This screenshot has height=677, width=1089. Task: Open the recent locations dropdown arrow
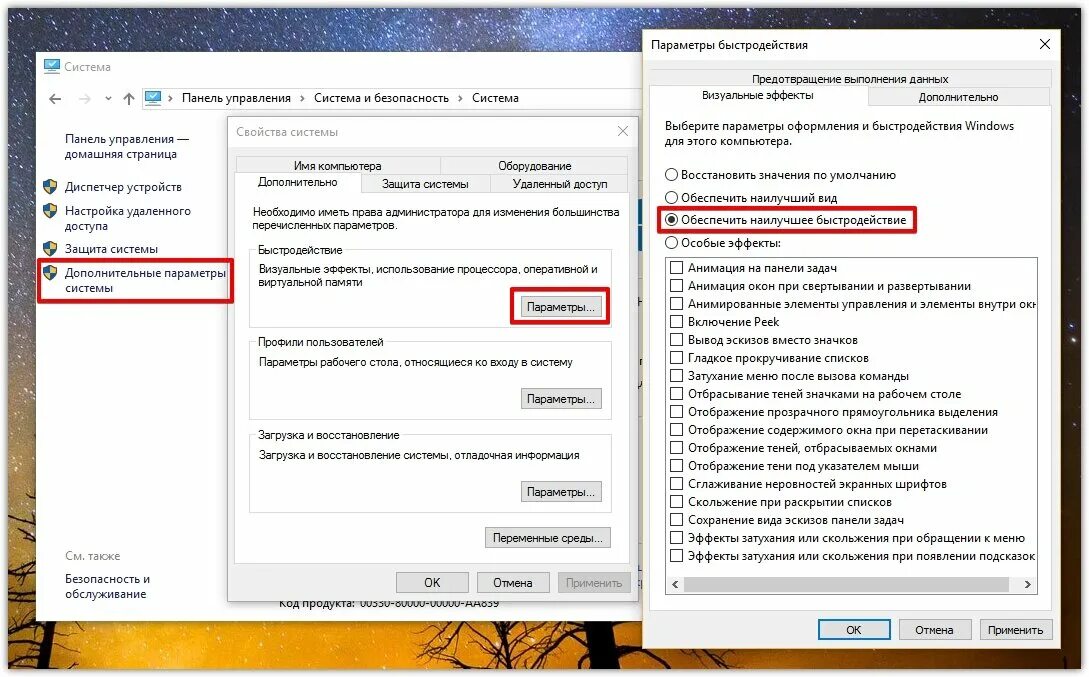(108, 99)
